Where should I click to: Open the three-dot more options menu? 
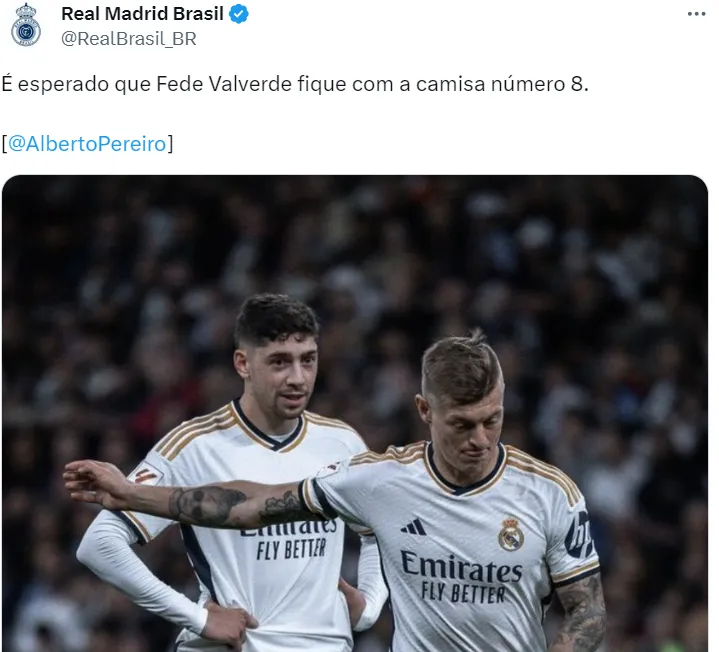pos(697,14)
